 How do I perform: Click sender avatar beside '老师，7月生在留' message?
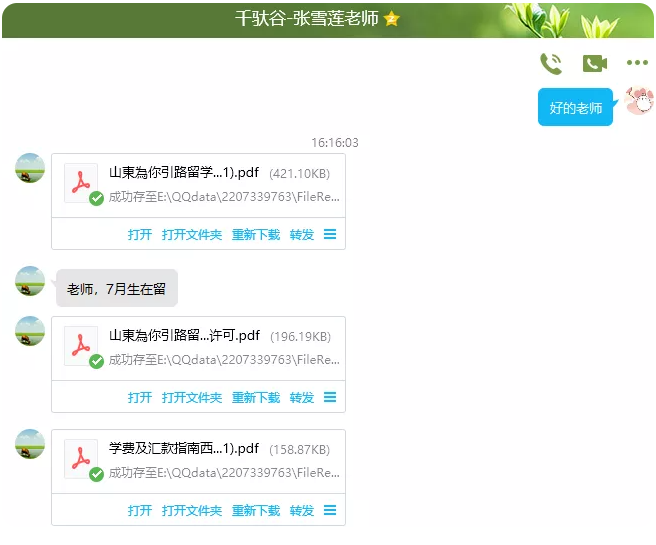[30, 281]
